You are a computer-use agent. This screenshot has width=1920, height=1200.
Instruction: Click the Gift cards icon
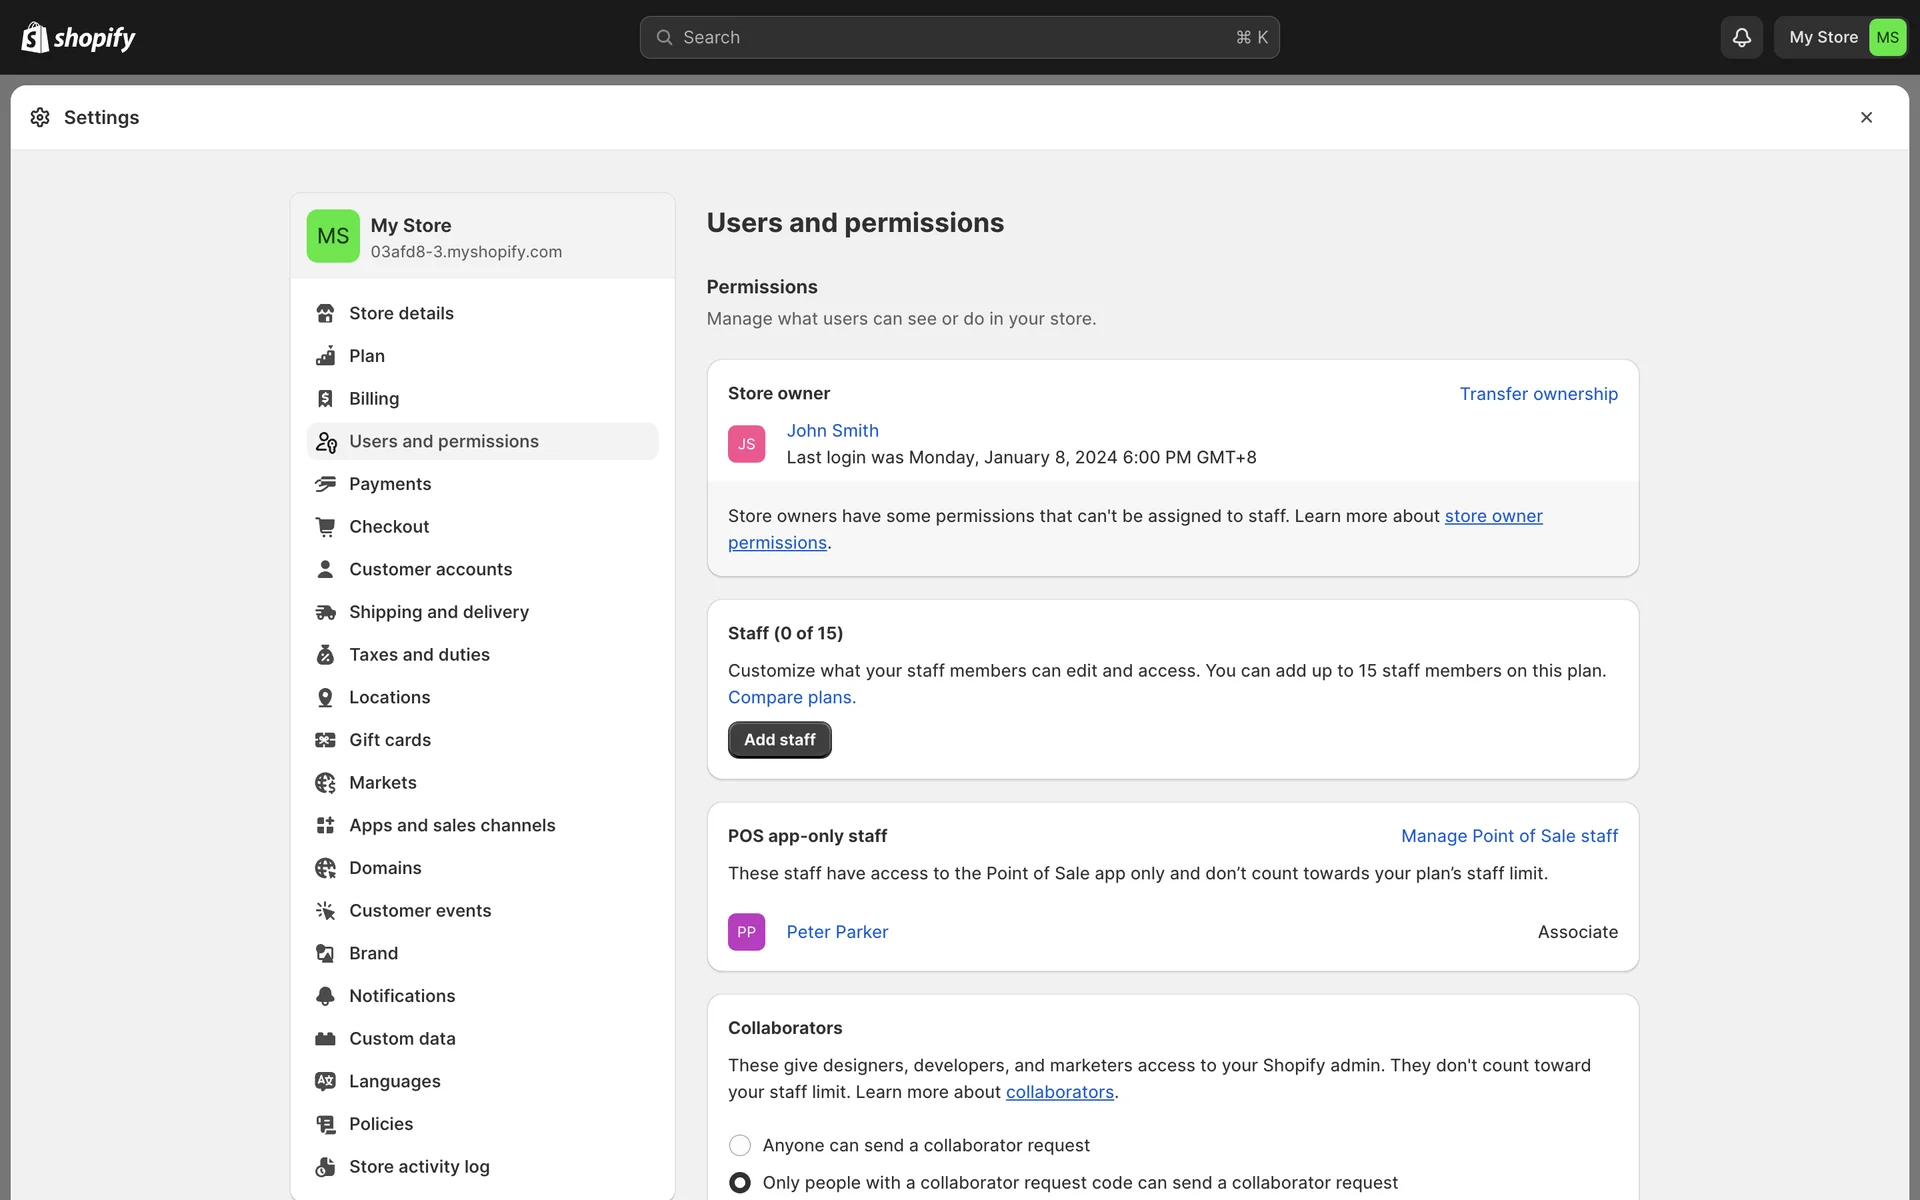pyautogui.click(x=325, y=740)
